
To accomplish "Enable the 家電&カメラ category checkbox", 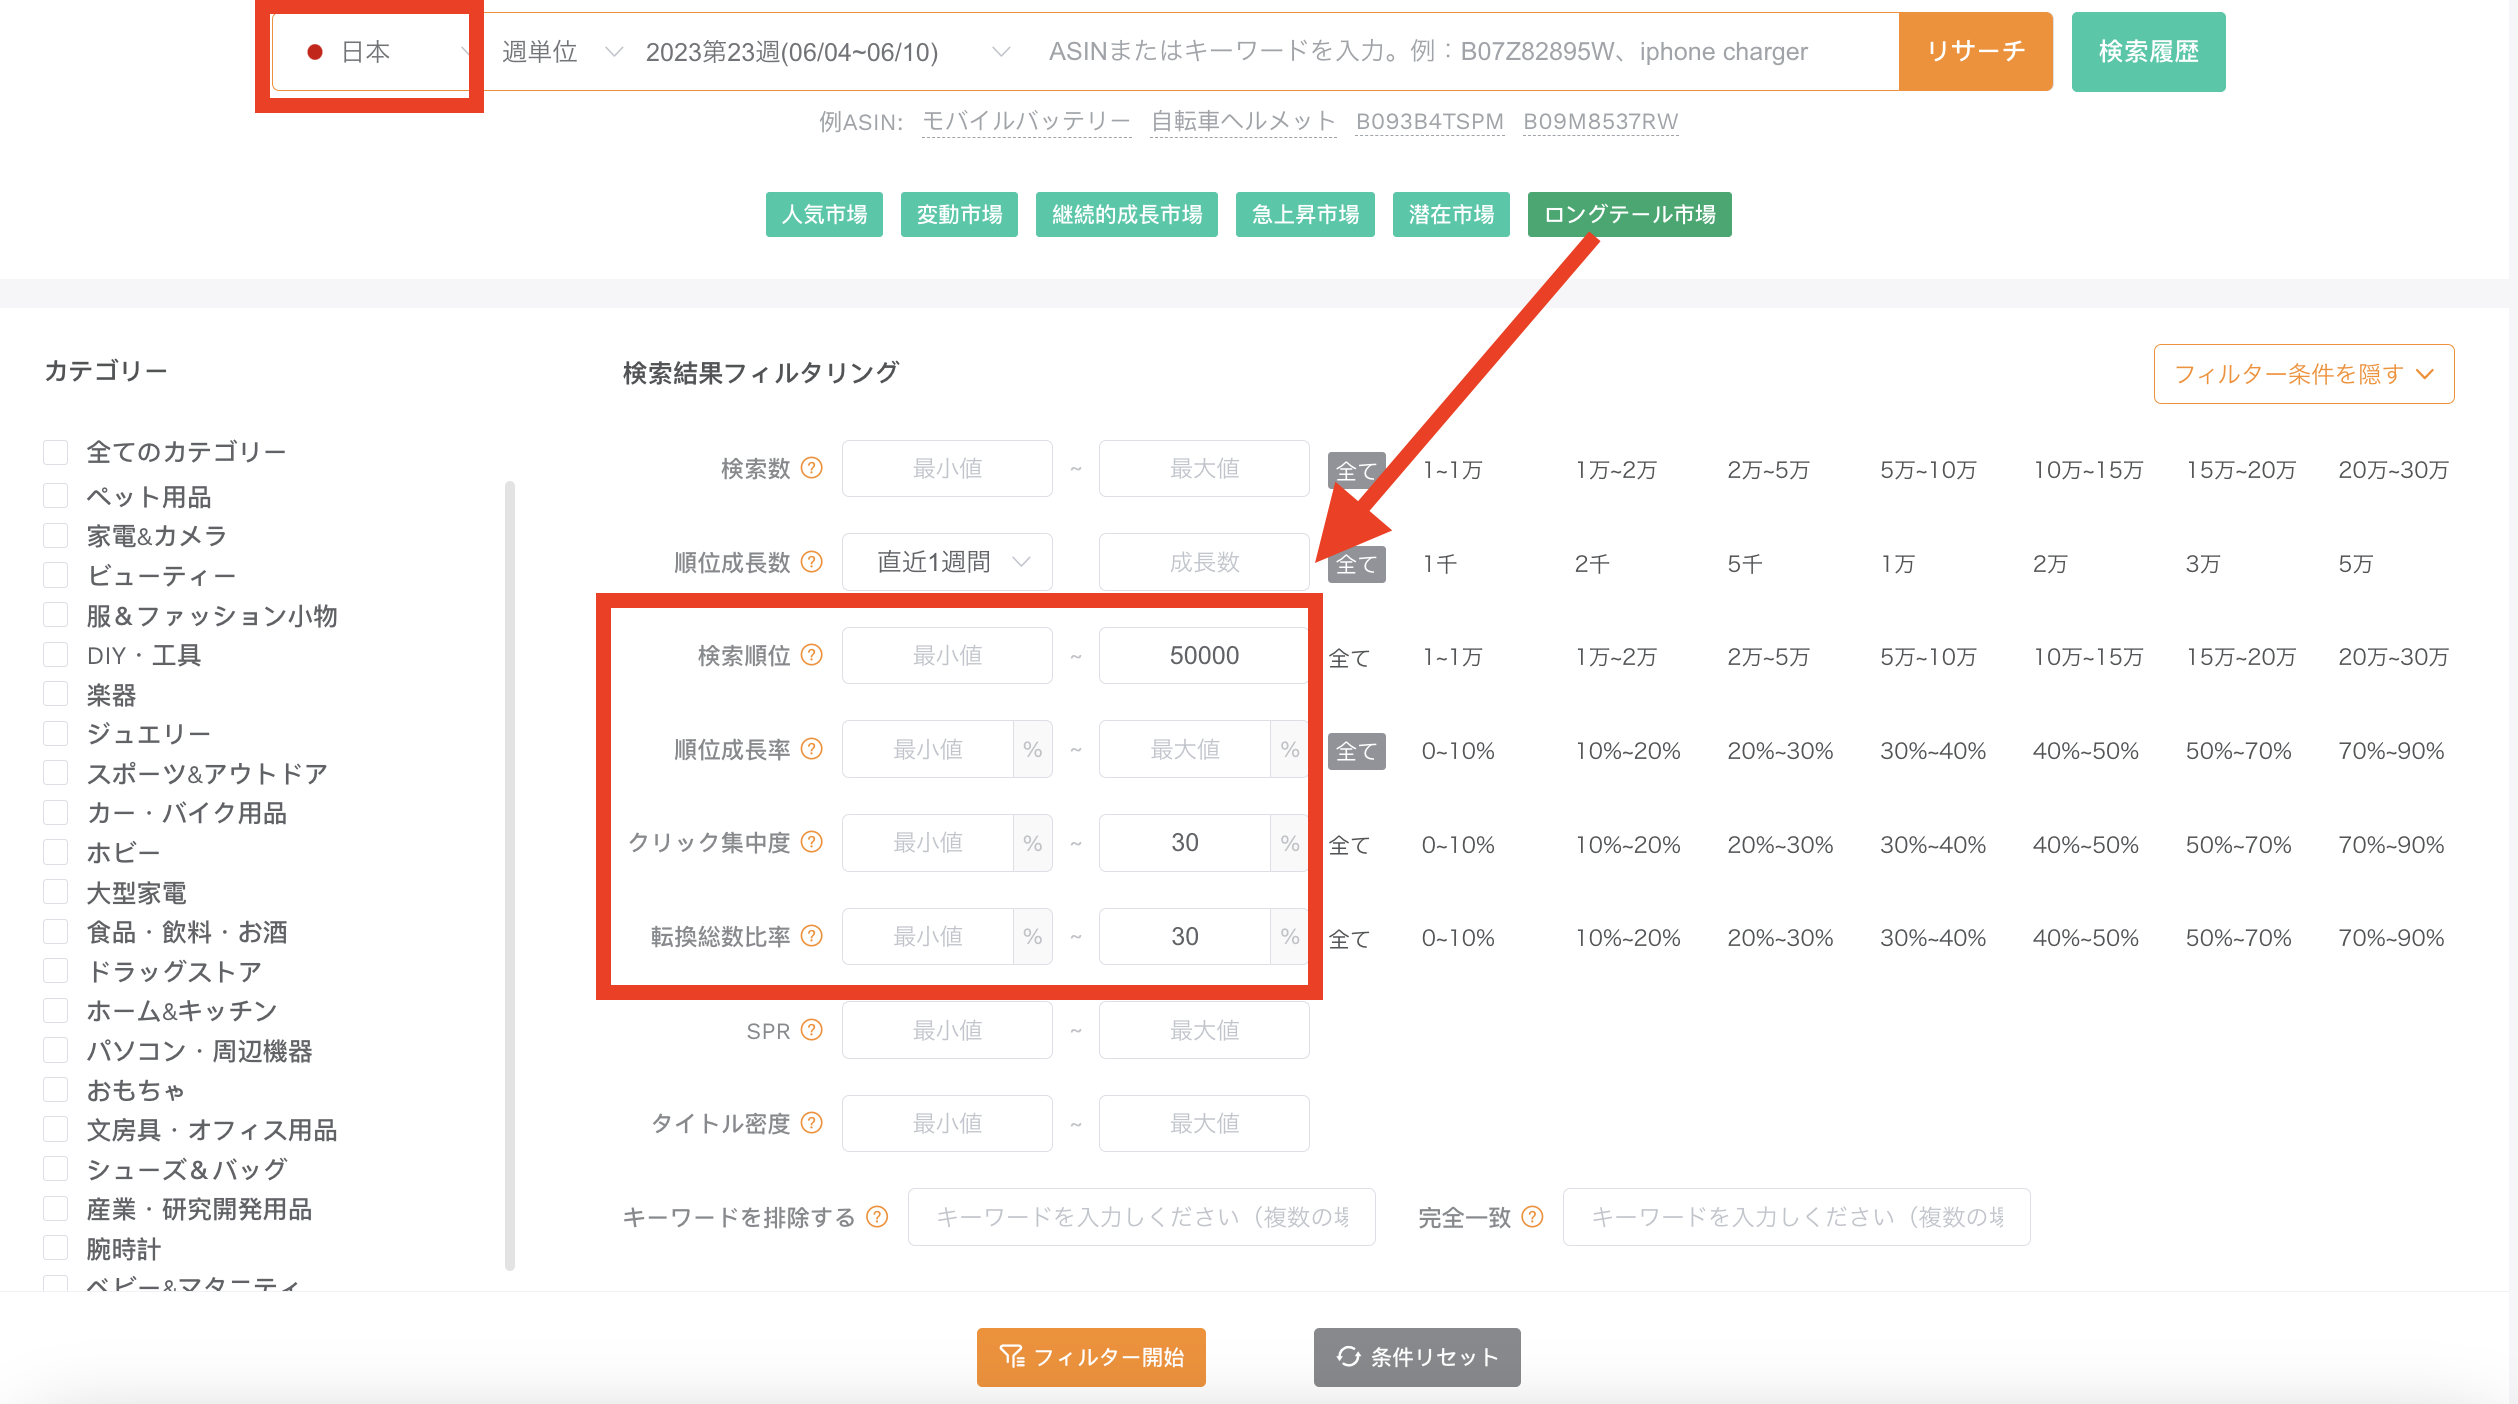I will click(x=56, y=535).
